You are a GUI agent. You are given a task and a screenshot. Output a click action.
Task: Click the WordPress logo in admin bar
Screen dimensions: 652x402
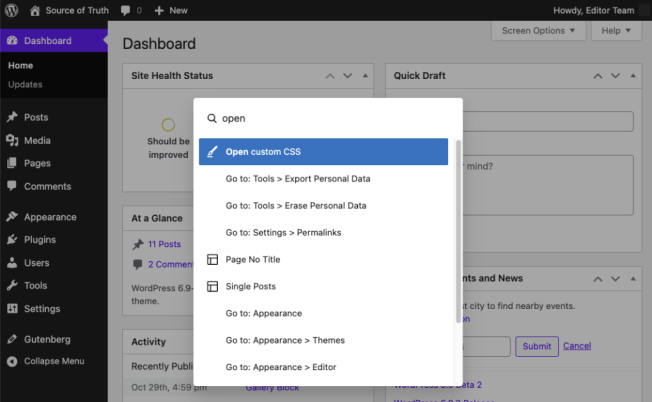pyautogui.click(x=12, y=10)
